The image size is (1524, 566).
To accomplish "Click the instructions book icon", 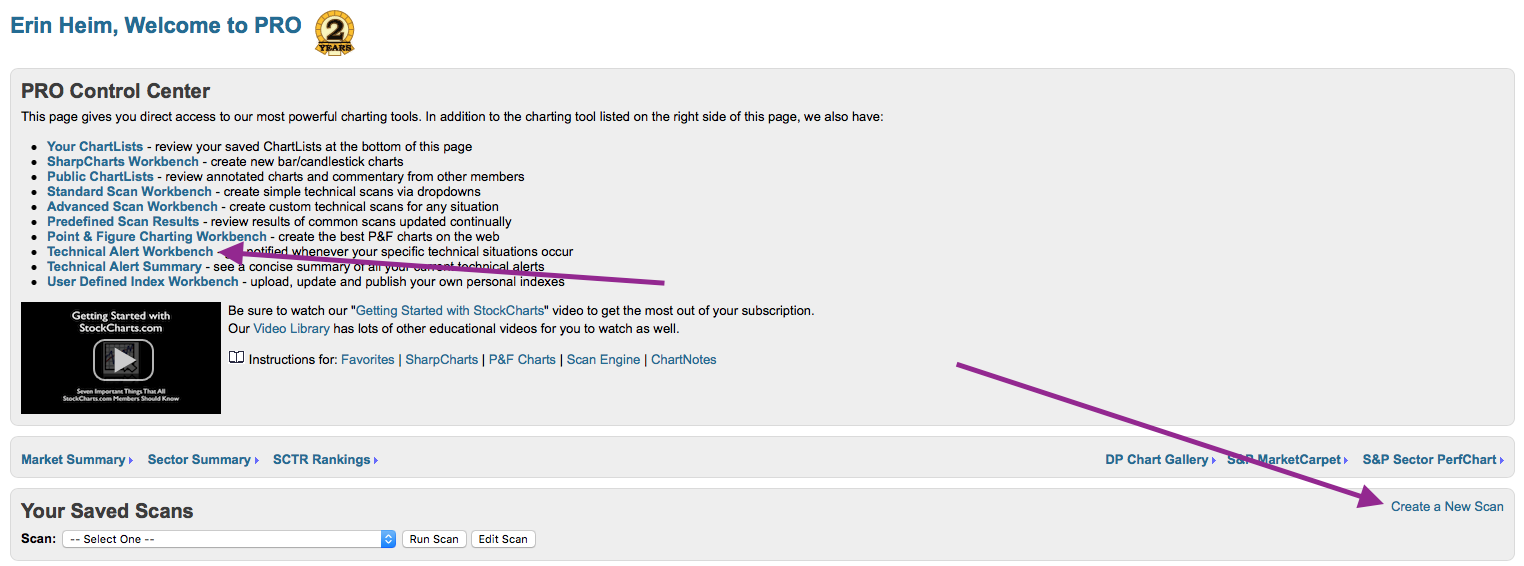I will (x=236, y=358).
